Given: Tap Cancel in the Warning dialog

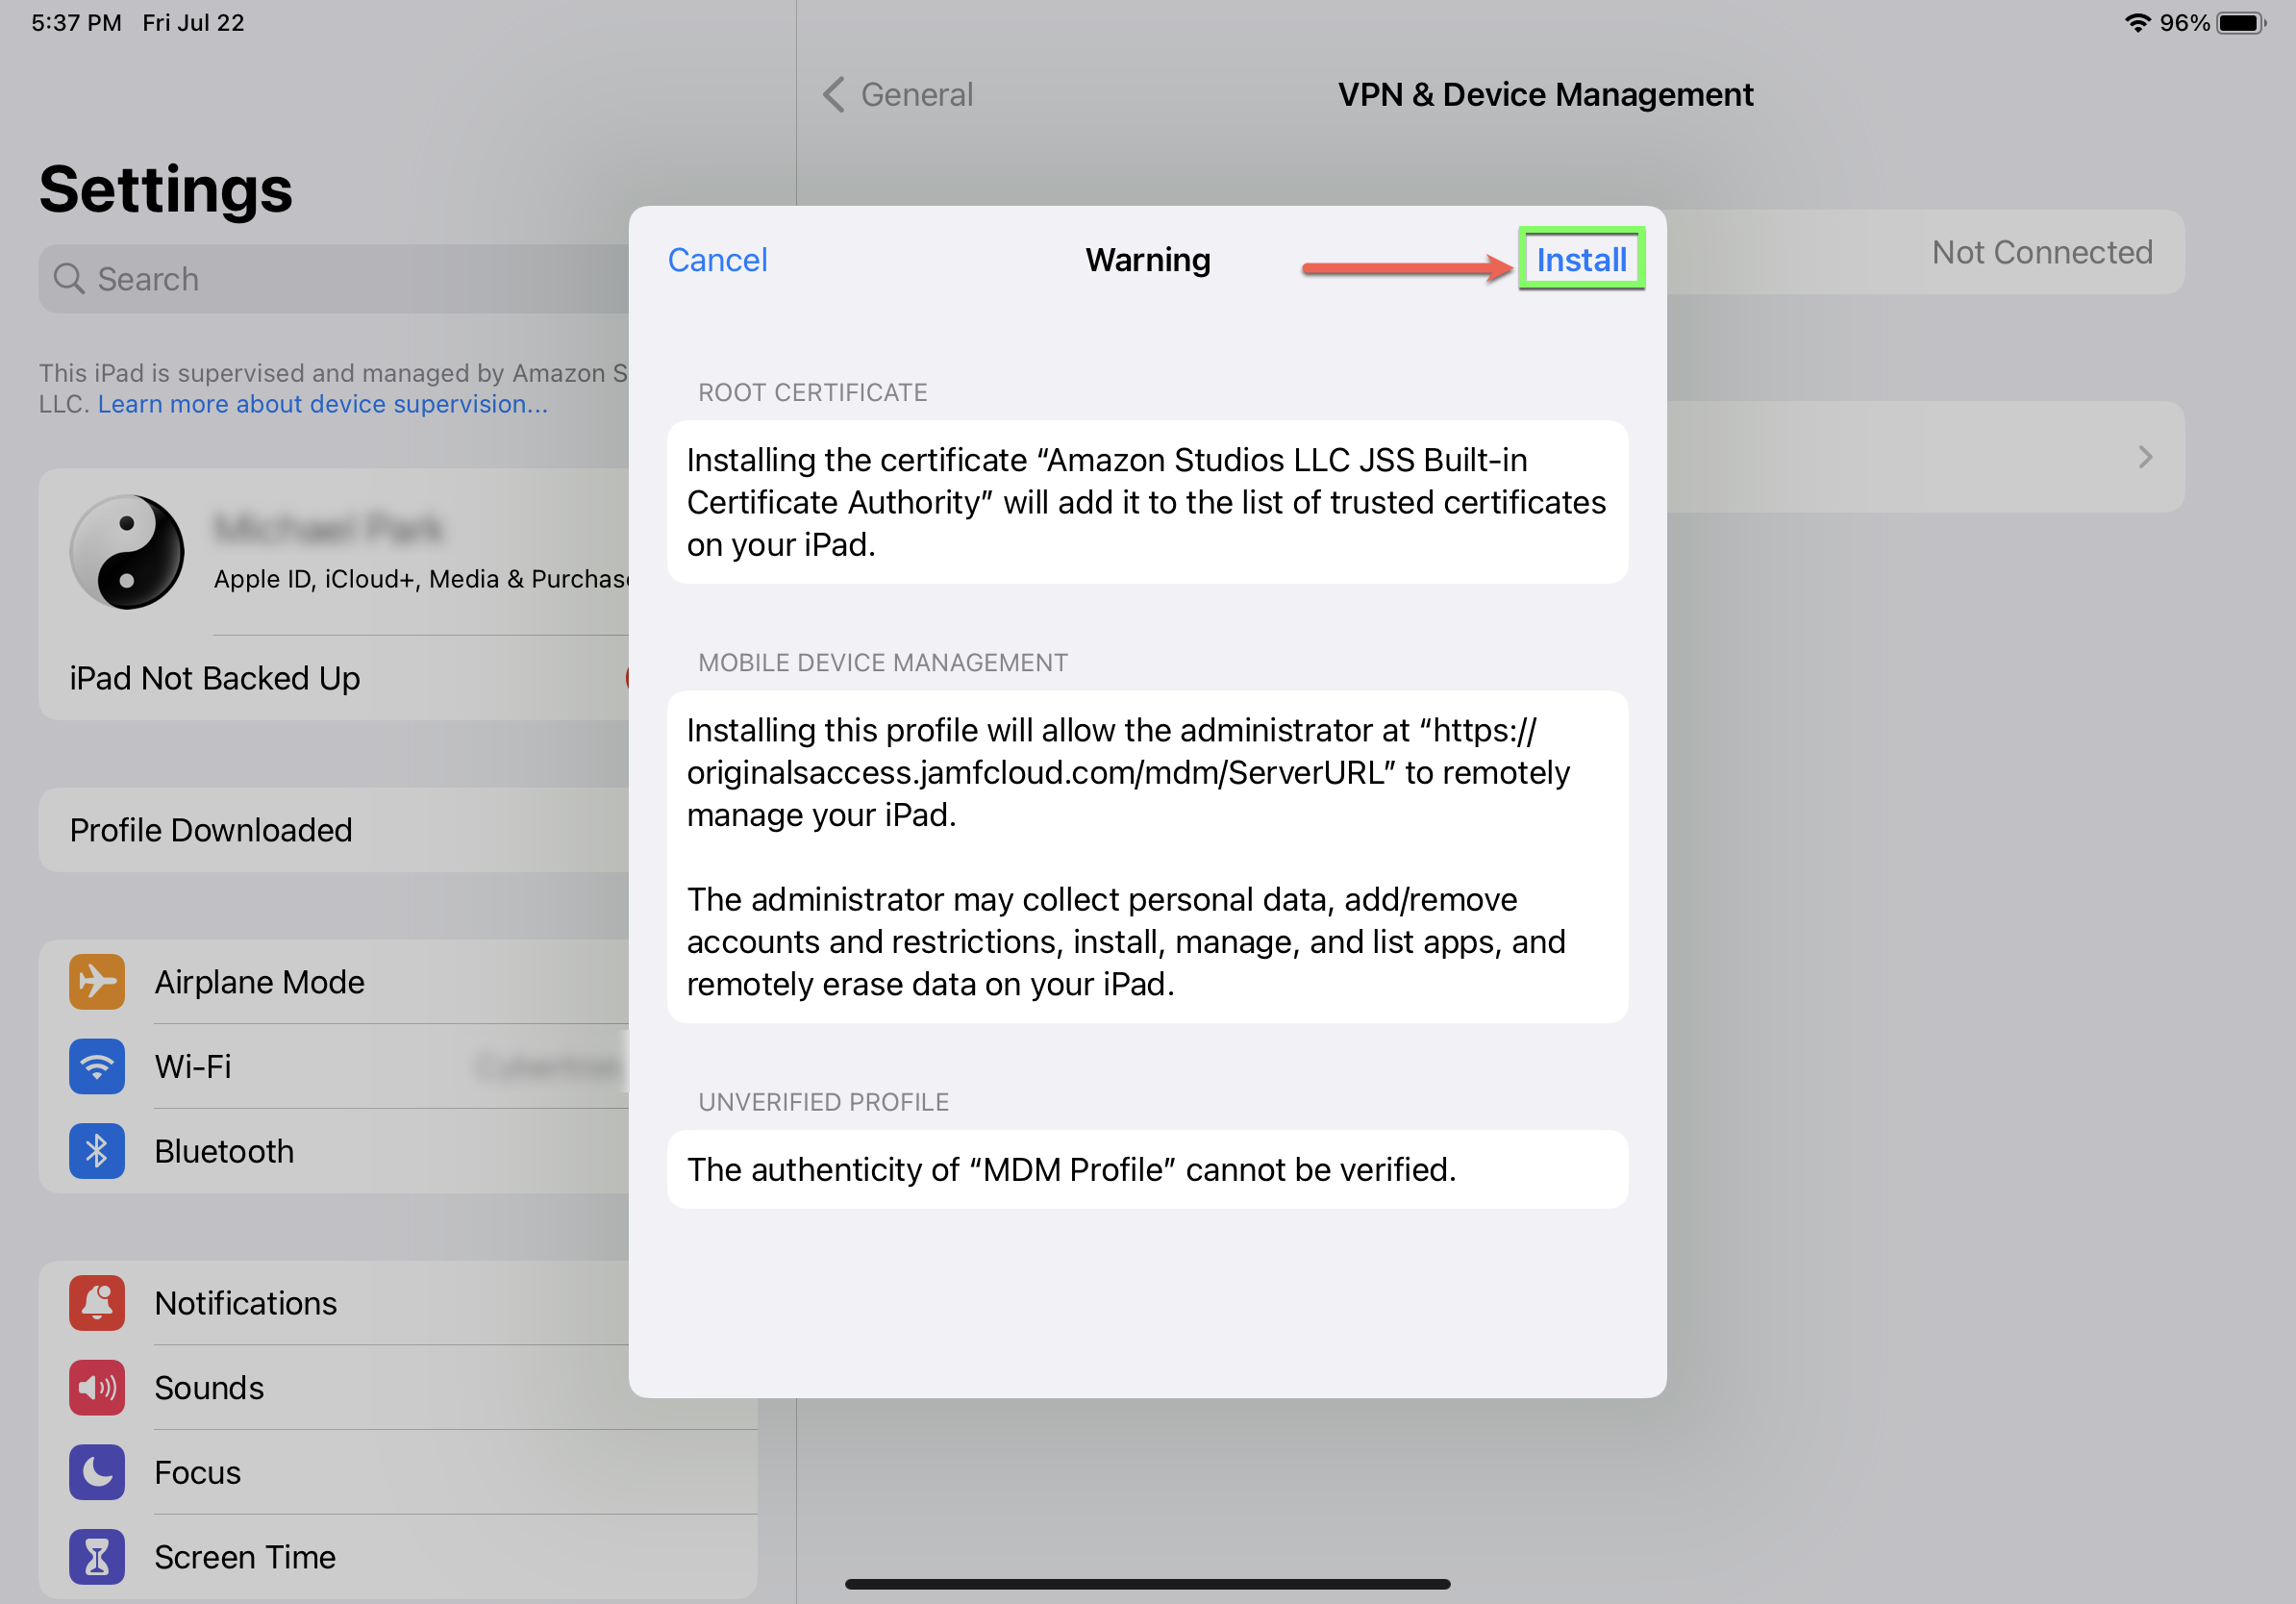Looking at the screenshot, I should click(717, 260).
